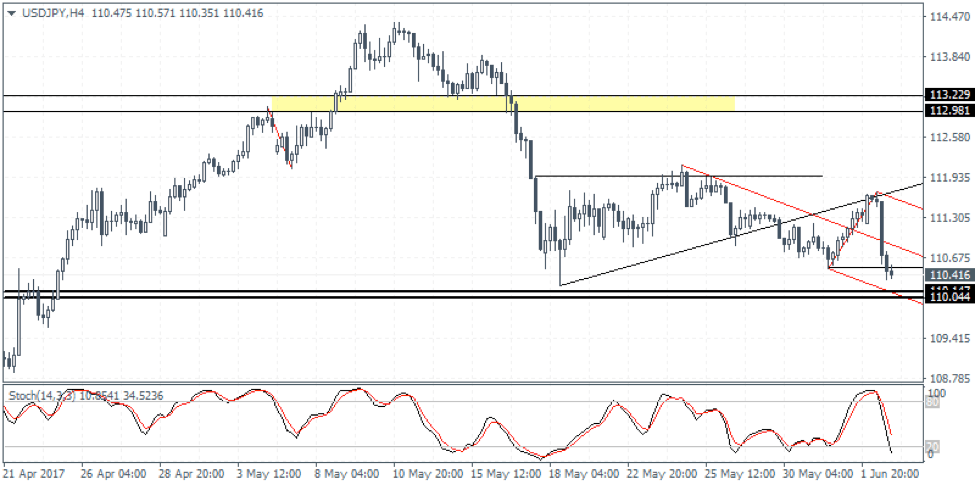Click the dropdown triangle beside USDJPY,H4

click(10, 11)
